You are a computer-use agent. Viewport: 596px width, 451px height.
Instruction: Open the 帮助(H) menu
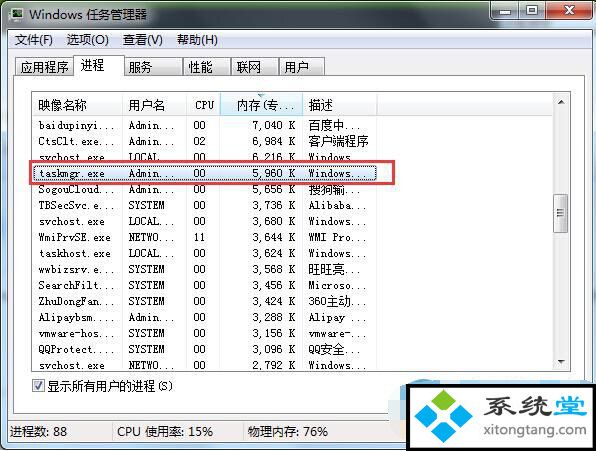197,40
